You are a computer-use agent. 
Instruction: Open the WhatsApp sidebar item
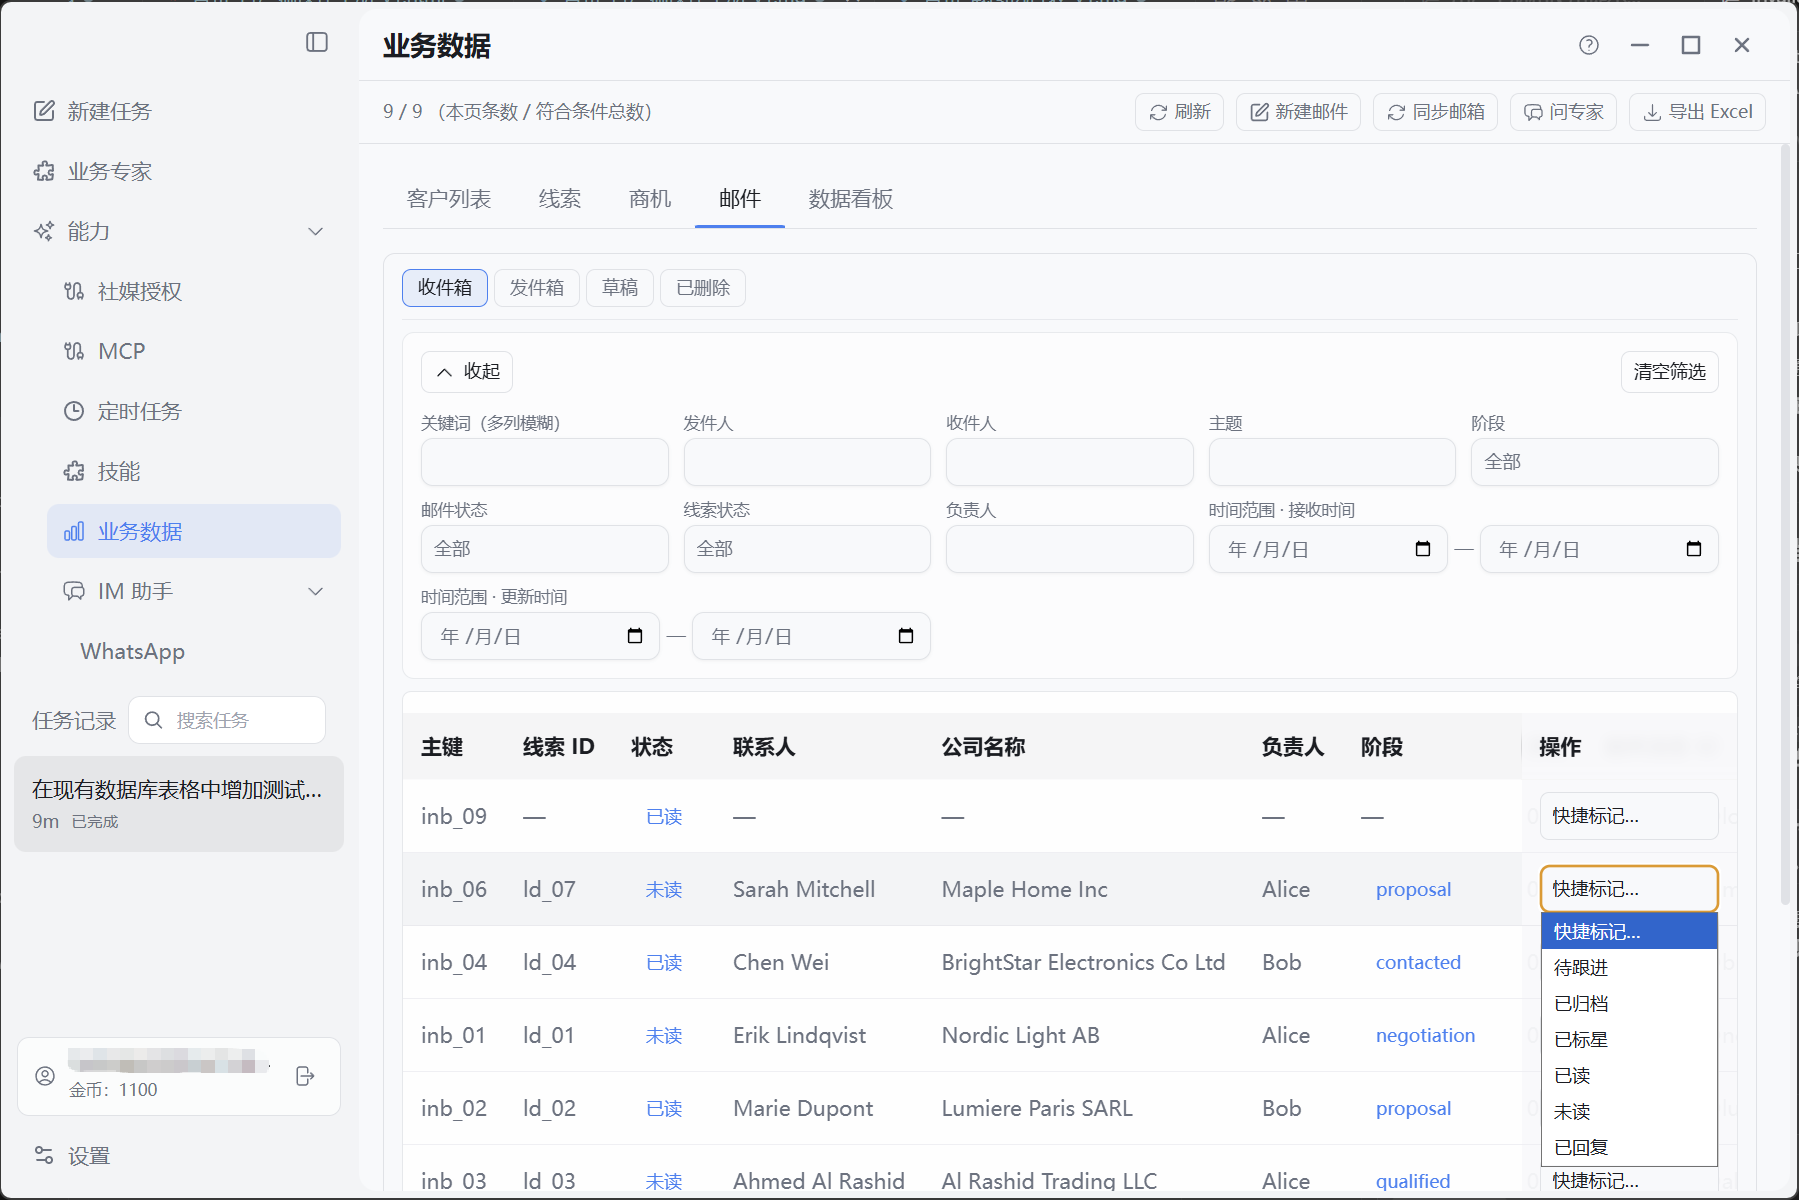(132, 652)
